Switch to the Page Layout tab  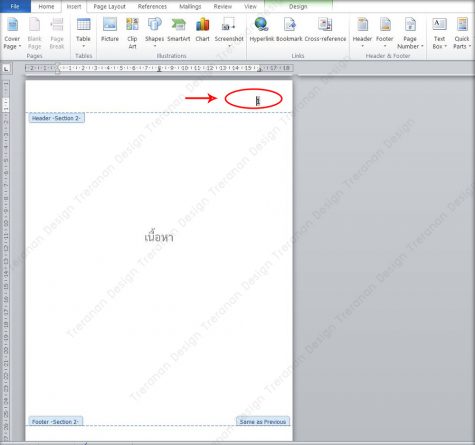tap(109, 6)
